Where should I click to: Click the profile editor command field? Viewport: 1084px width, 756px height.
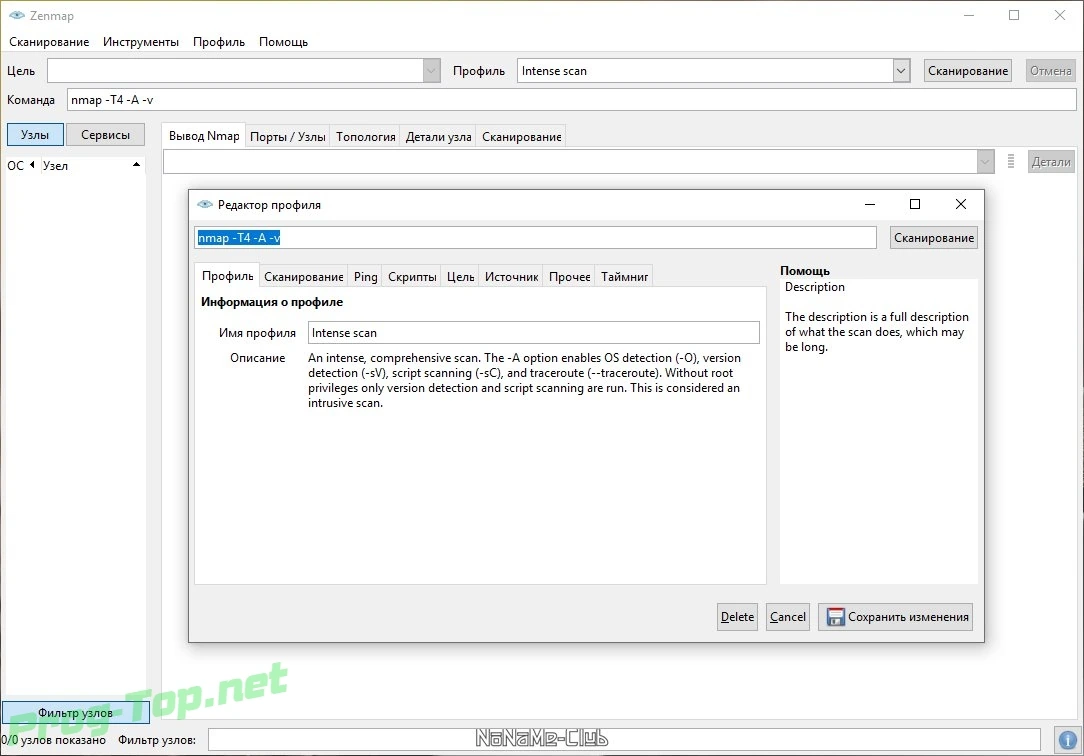pos(535,238)
